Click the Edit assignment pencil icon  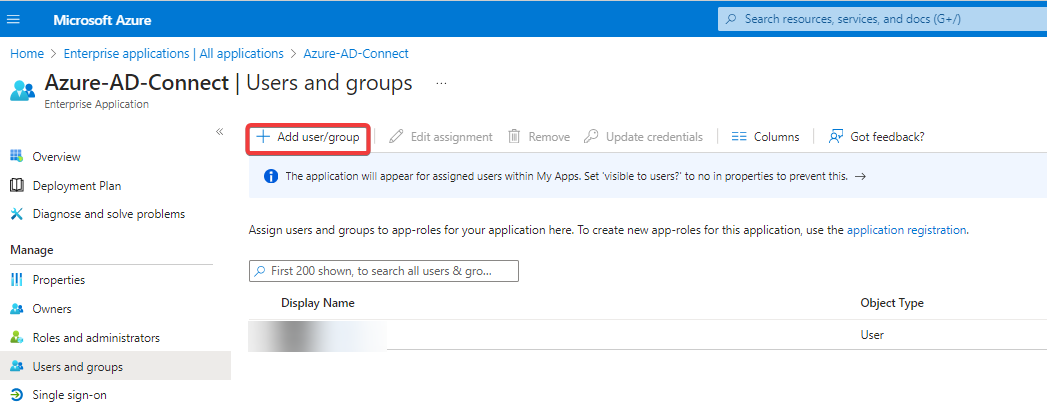(396, 137)
